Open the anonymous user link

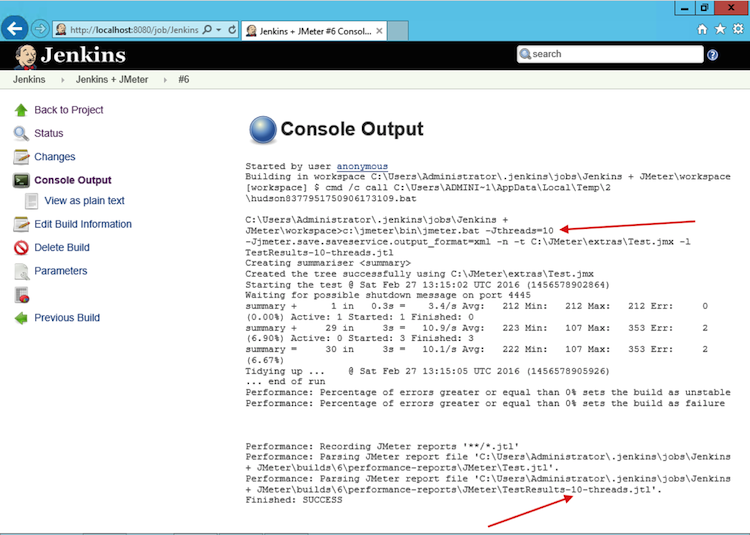point(362,166)
